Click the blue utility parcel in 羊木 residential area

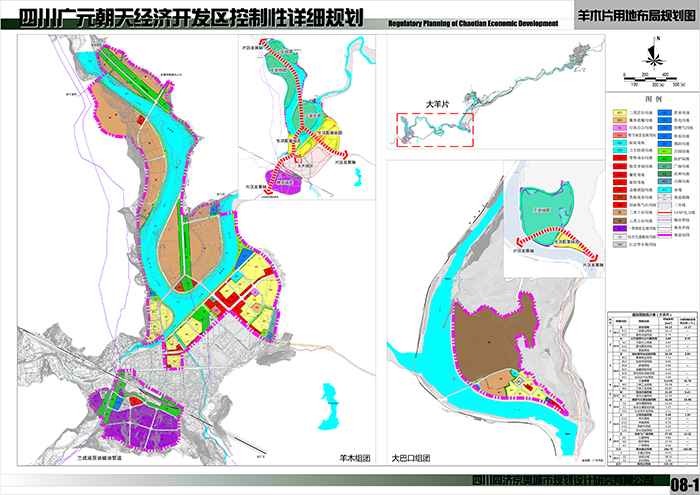click(x=244, y=258)
